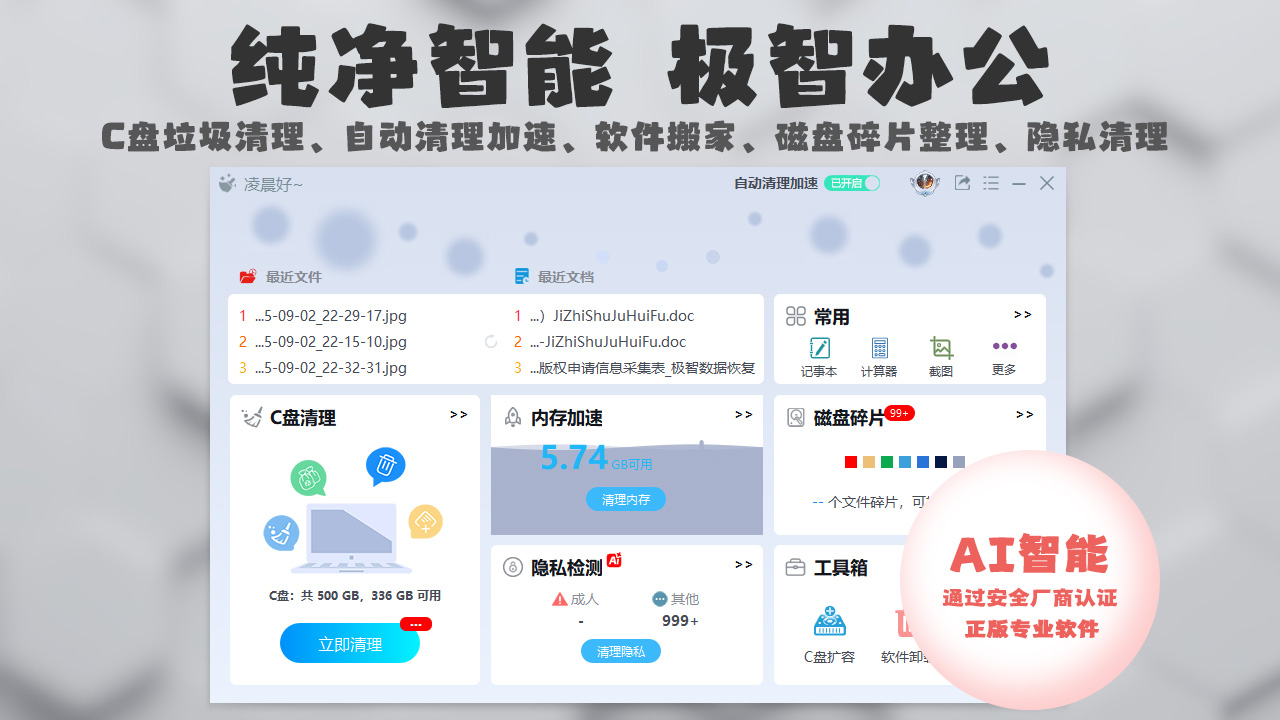This screenshot has width=1280, height=720.
Task: Open the 内存加速 rocket icon
Action: [x=512, y=419]
